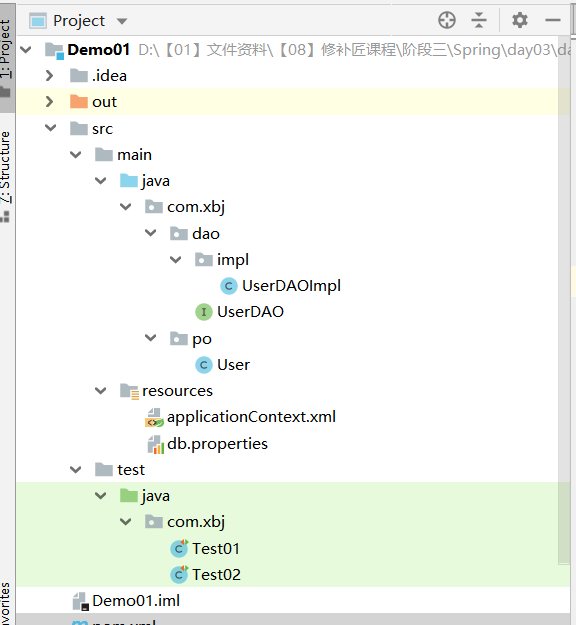The width and height of the screenshot is (576, 625).
Task: Expand the .idea folder
Action: [x=49, y=76]
